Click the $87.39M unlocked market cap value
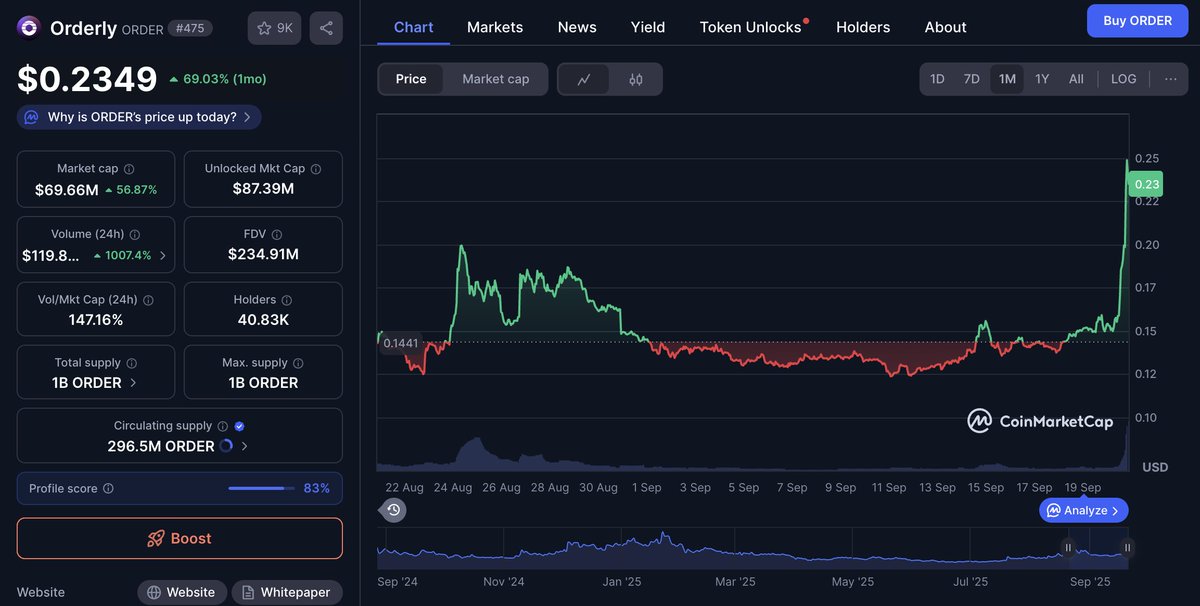Image resolution: width=1200 pixels, height=606 pixels. pos(263,189)
